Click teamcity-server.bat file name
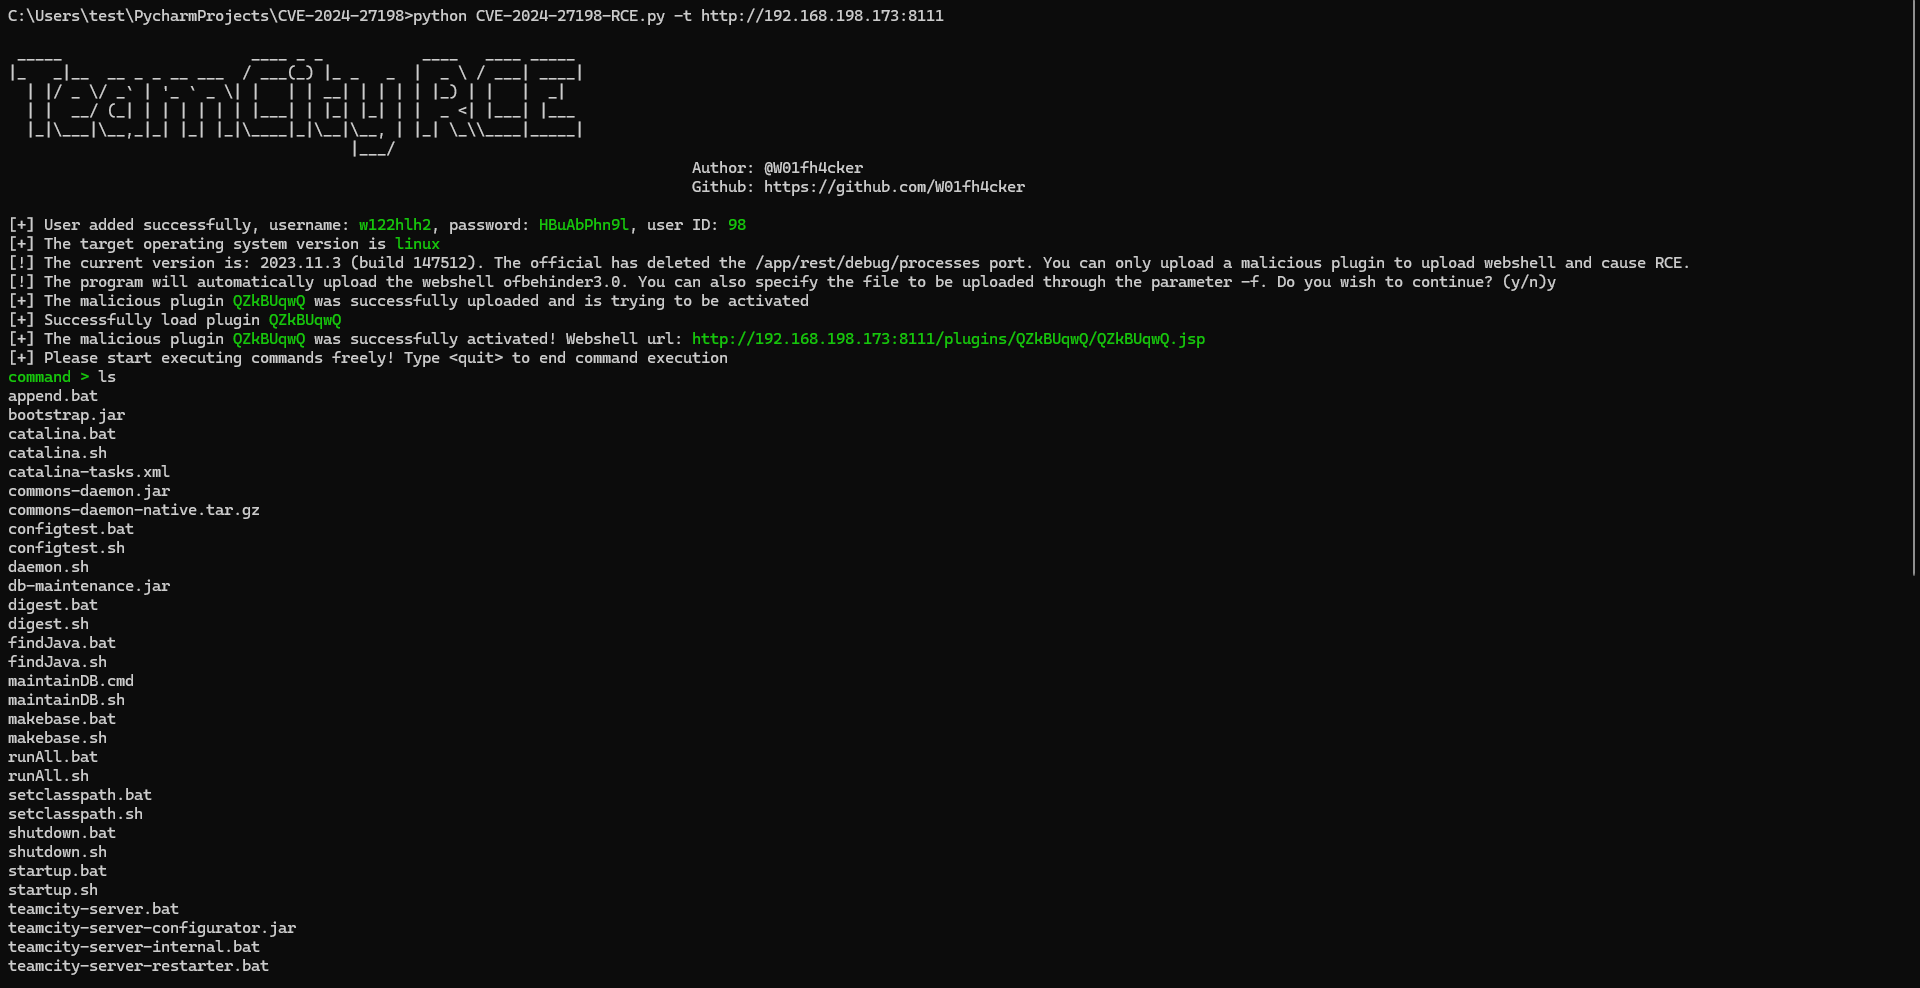Viewport: 1920px width, 988px height. tap(94, 909)
